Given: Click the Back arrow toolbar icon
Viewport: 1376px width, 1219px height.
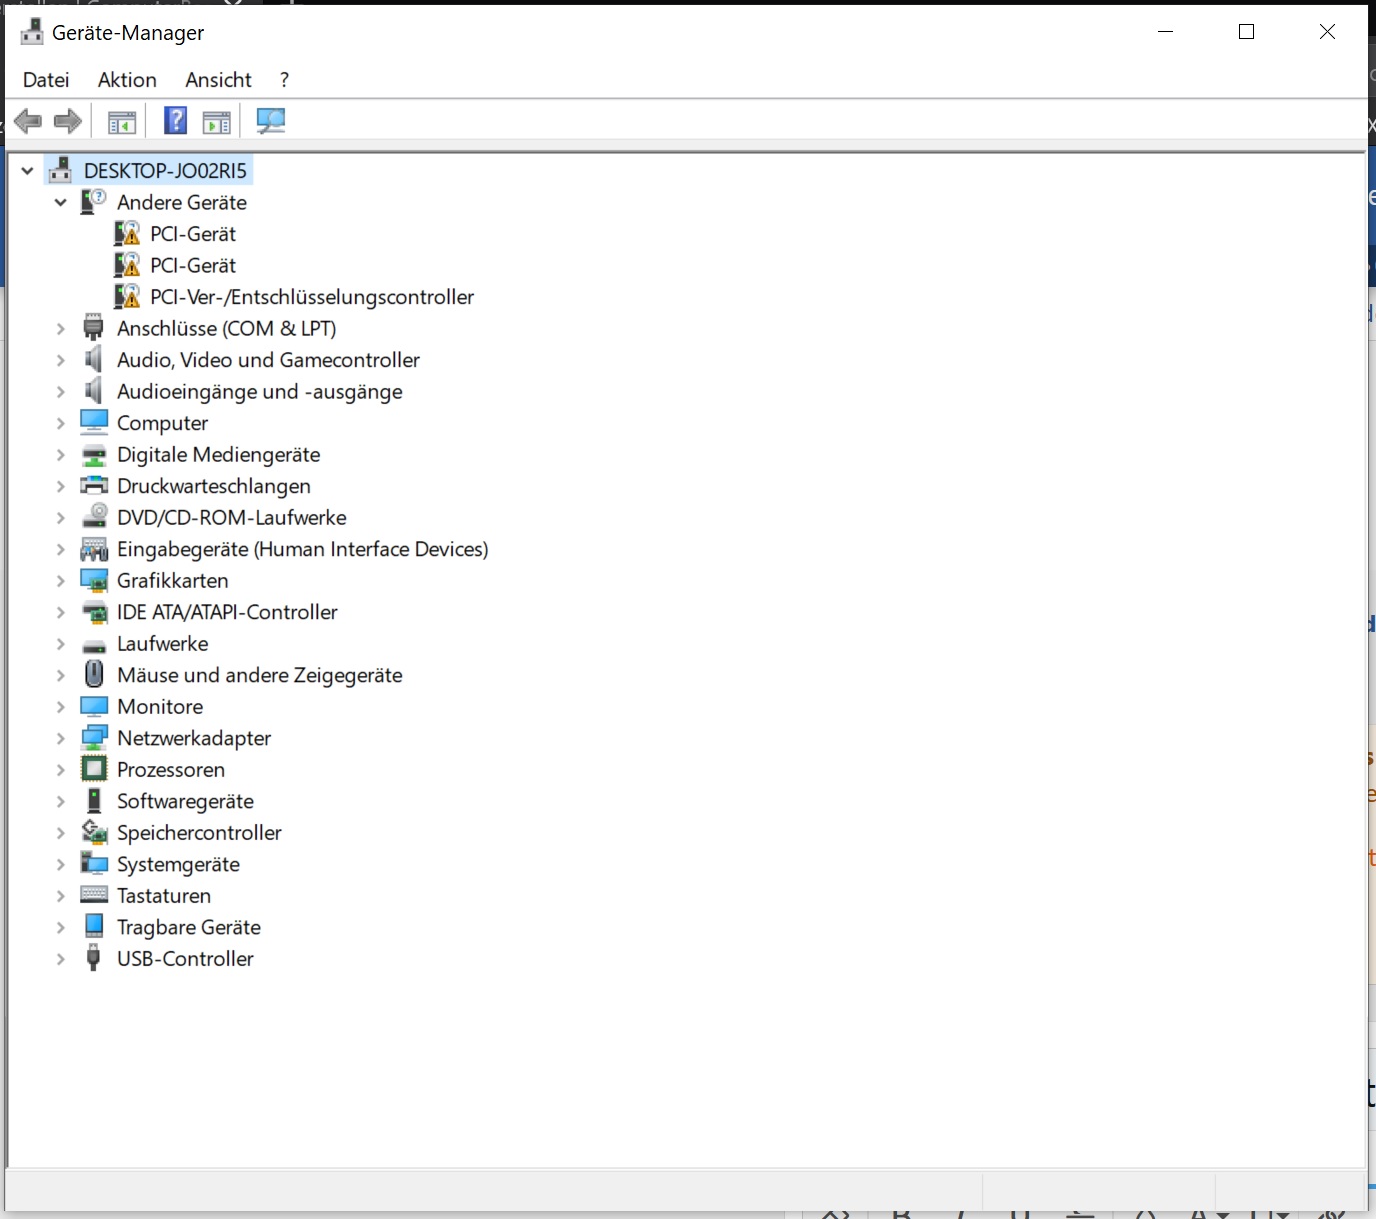Looking at the screenshot, I should pyautogui.click(x=28, y=121).
